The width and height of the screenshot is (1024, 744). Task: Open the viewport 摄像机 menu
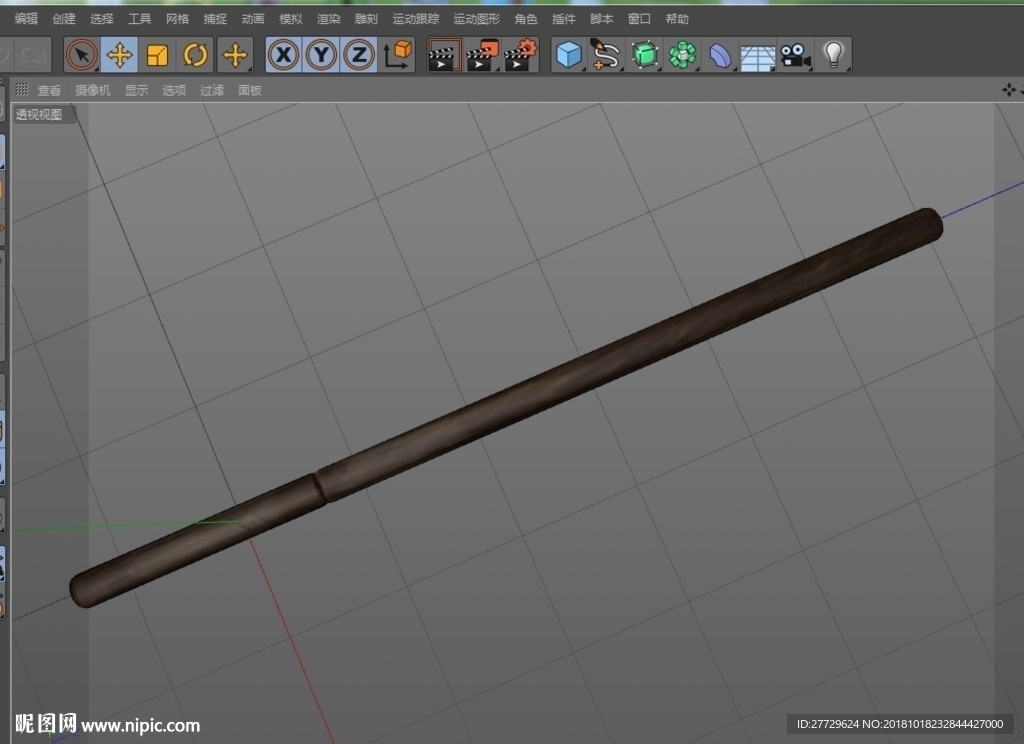[93, 90]
